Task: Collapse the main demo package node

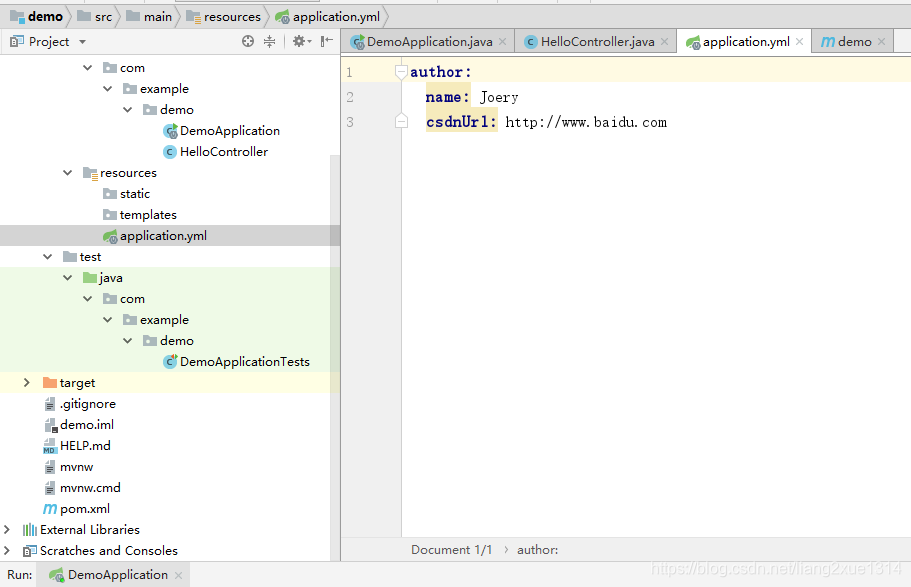Action: click(128, 110)
